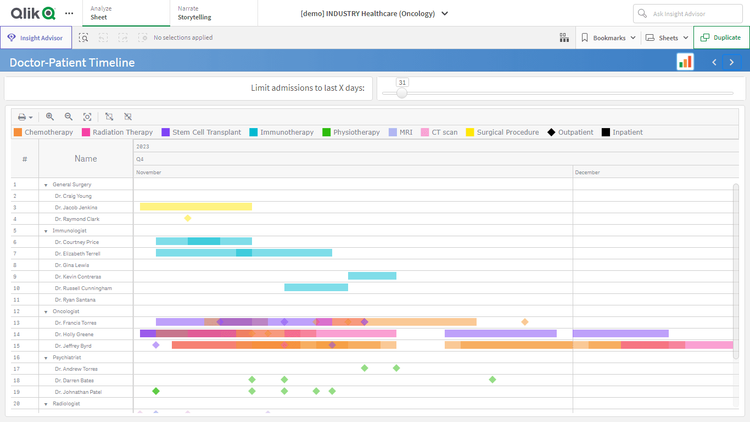Click the zoom out magnifier icon

click(x=68, y=117)
